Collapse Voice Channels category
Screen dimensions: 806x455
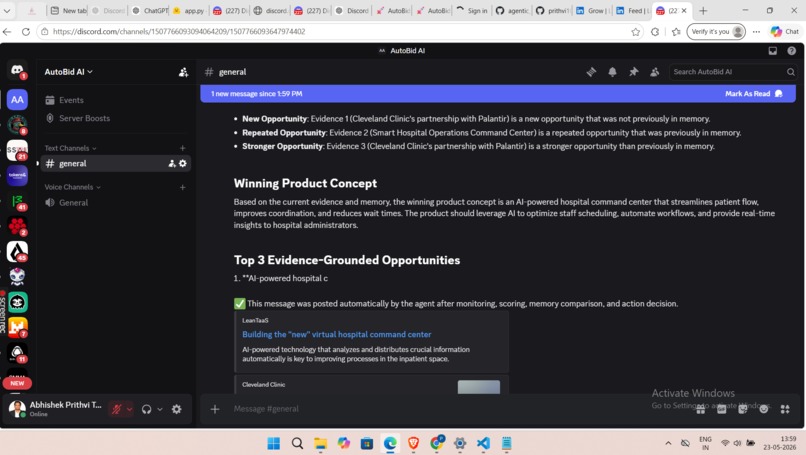click(x=72, y=187)
